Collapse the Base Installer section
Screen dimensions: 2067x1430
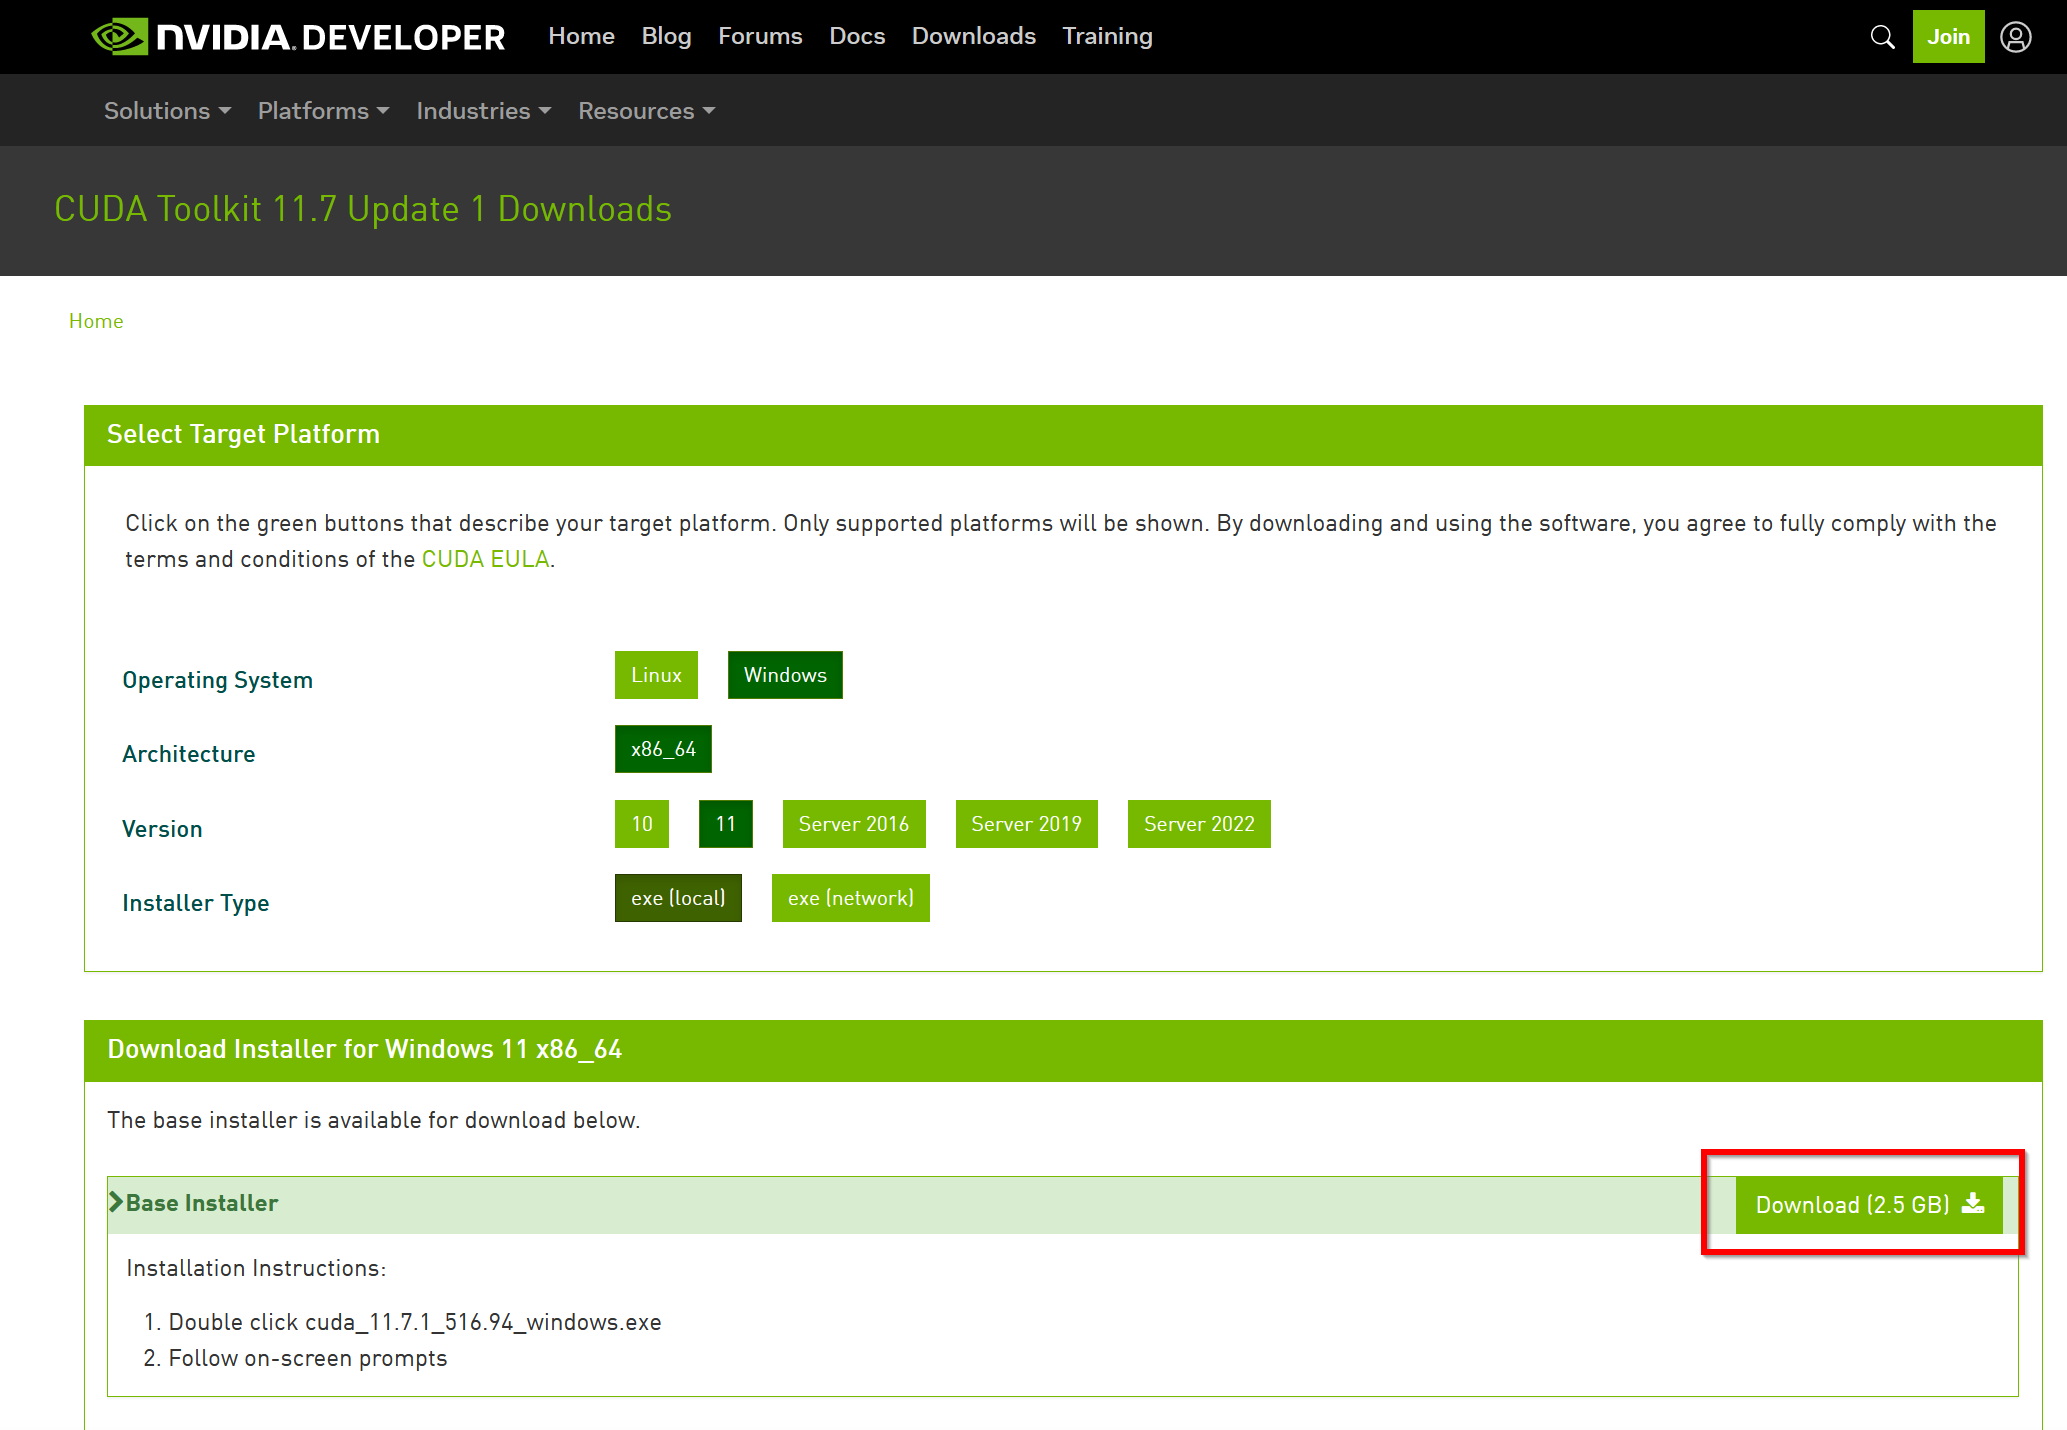[x=194, y=1203]
